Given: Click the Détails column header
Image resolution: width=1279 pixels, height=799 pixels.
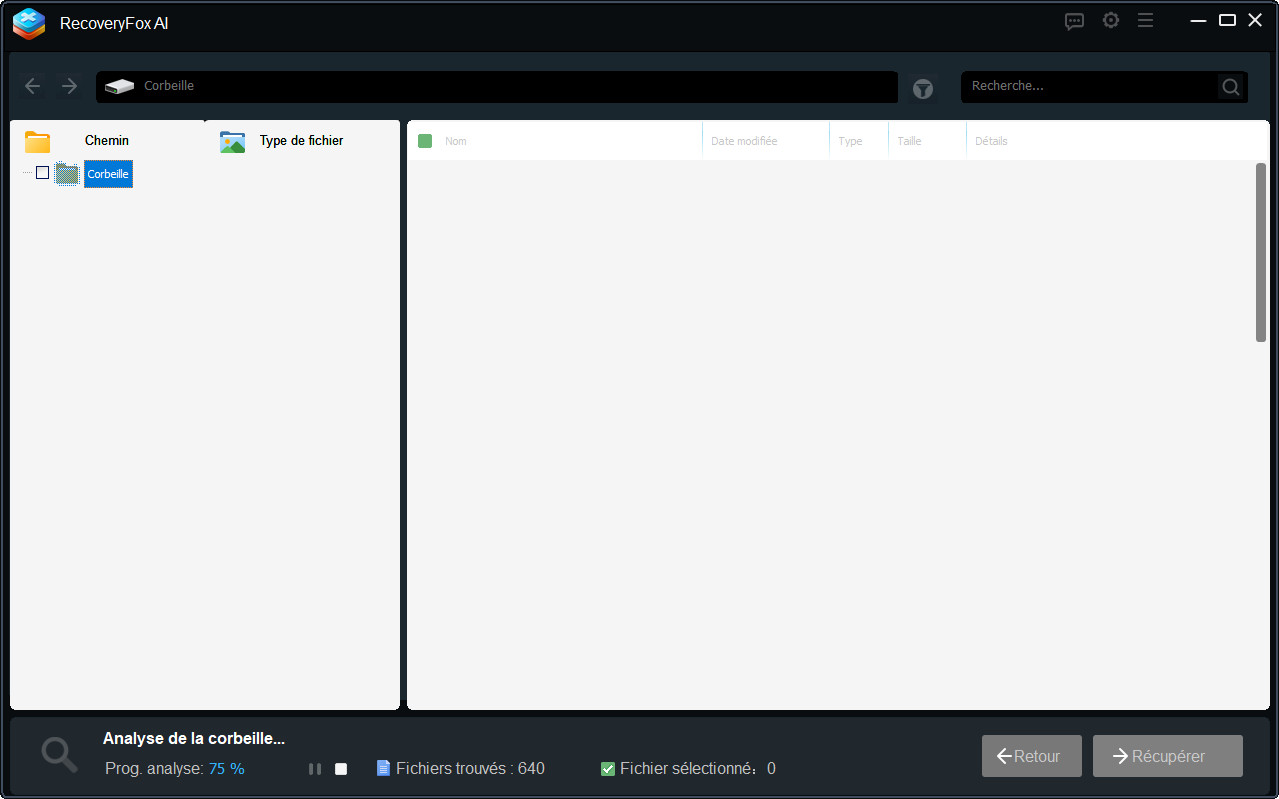Looking at the screenshot, I should (992, 141).
